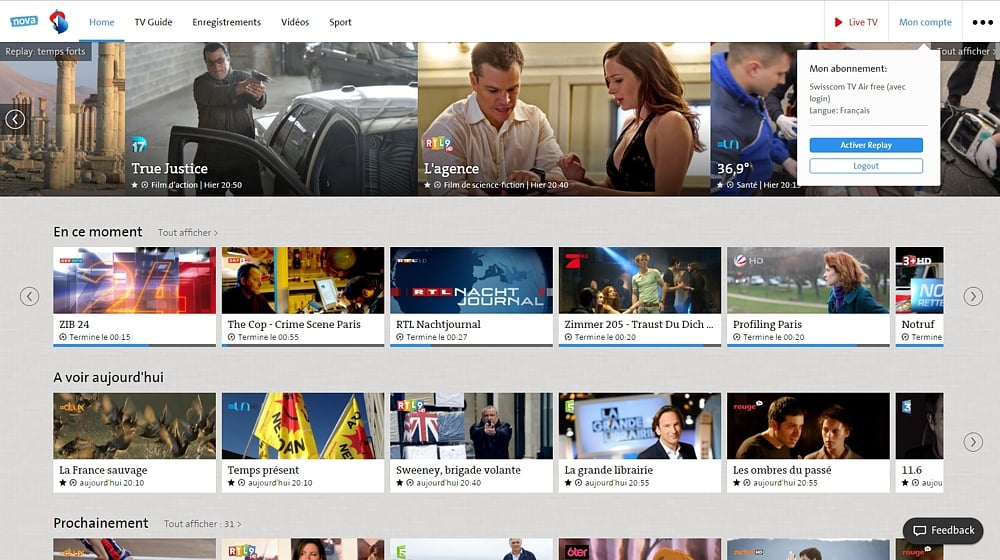Click the 36,9° banner title
1000x560 pixels.
point(733,169)
